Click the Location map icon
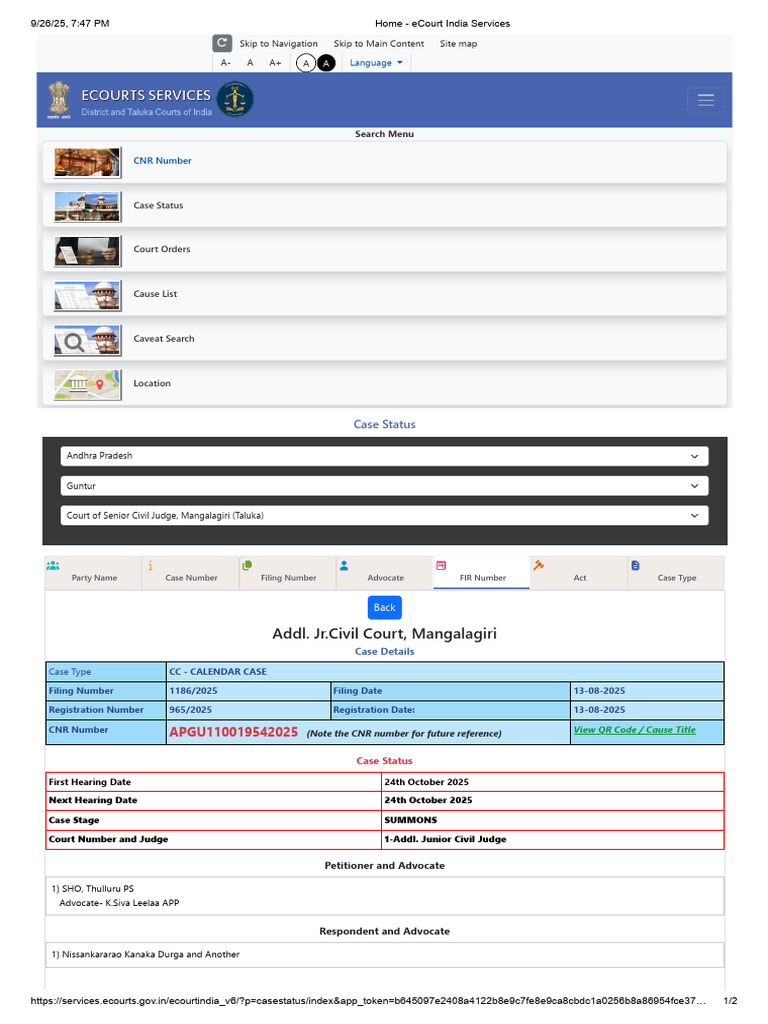The width and height of the screenshot is (768, 1024). [88, 385]
